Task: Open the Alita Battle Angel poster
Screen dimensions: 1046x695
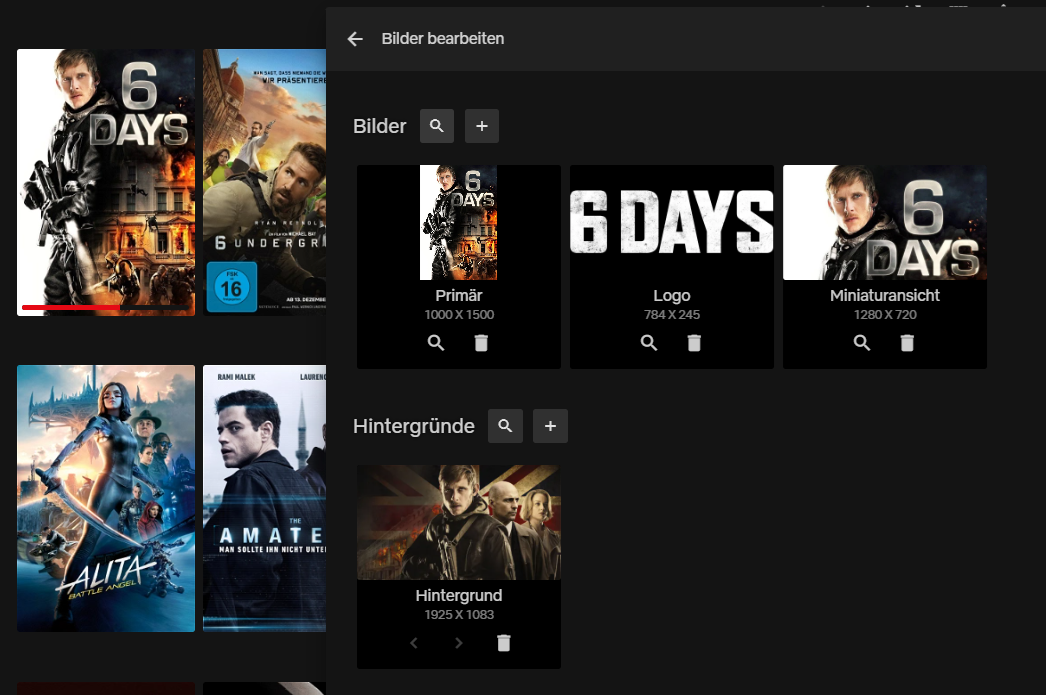Action: click(x=106, y=498)
